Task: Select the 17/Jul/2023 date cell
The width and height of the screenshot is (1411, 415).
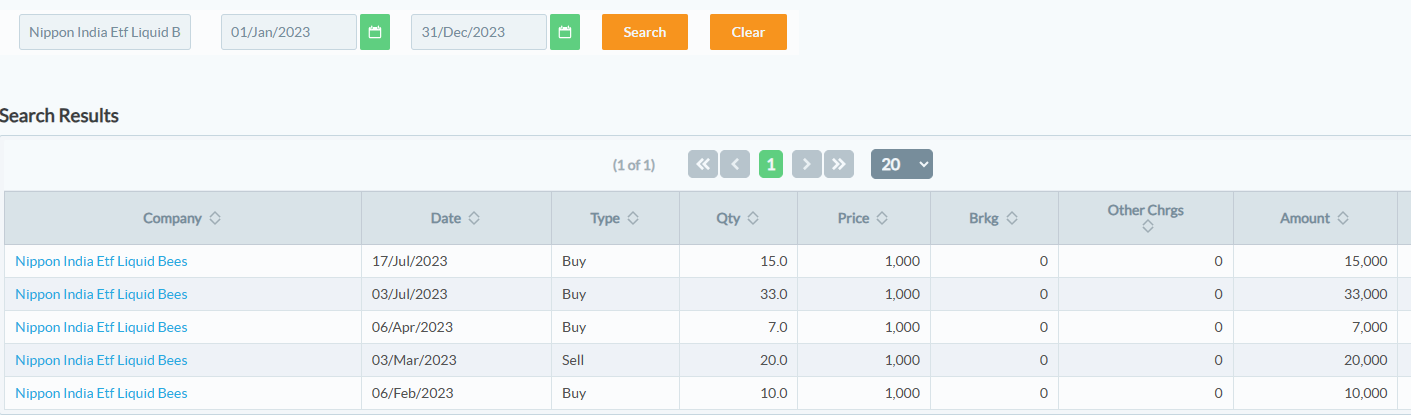Action: [x=456, y=261]
